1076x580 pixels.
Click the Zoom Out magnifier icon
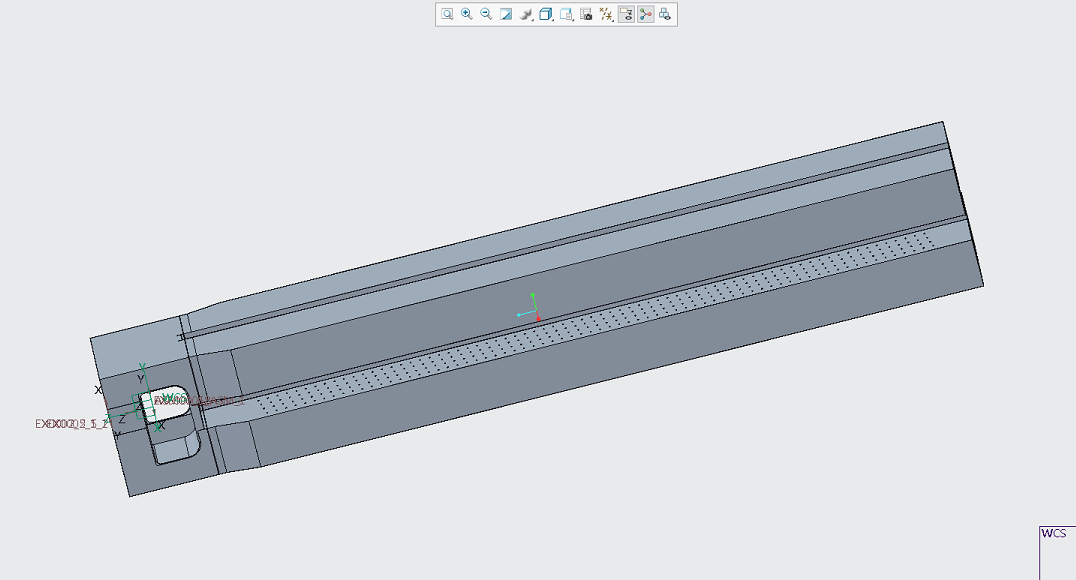[x=486, y=14]
